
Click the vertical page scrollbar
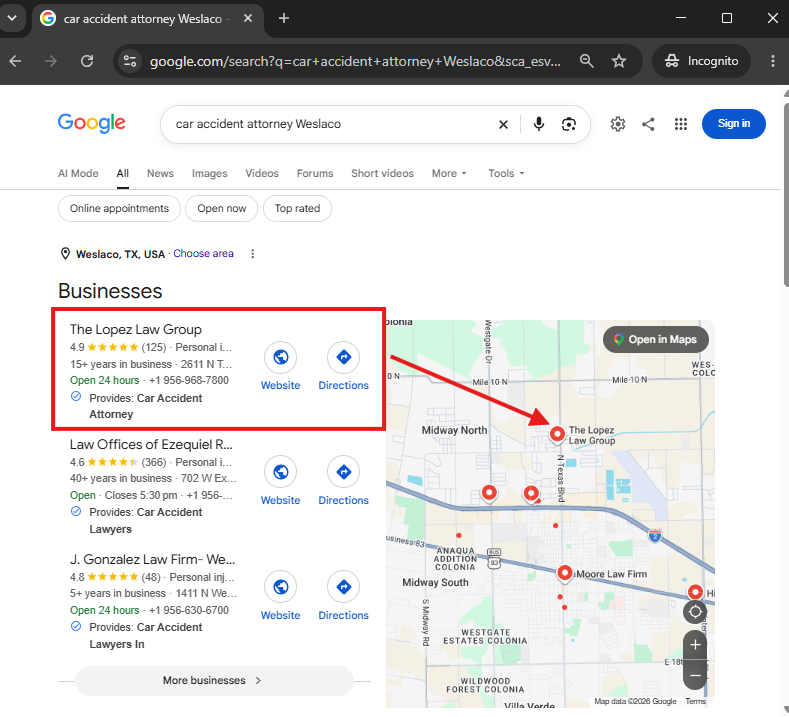[x=785, y=195]
